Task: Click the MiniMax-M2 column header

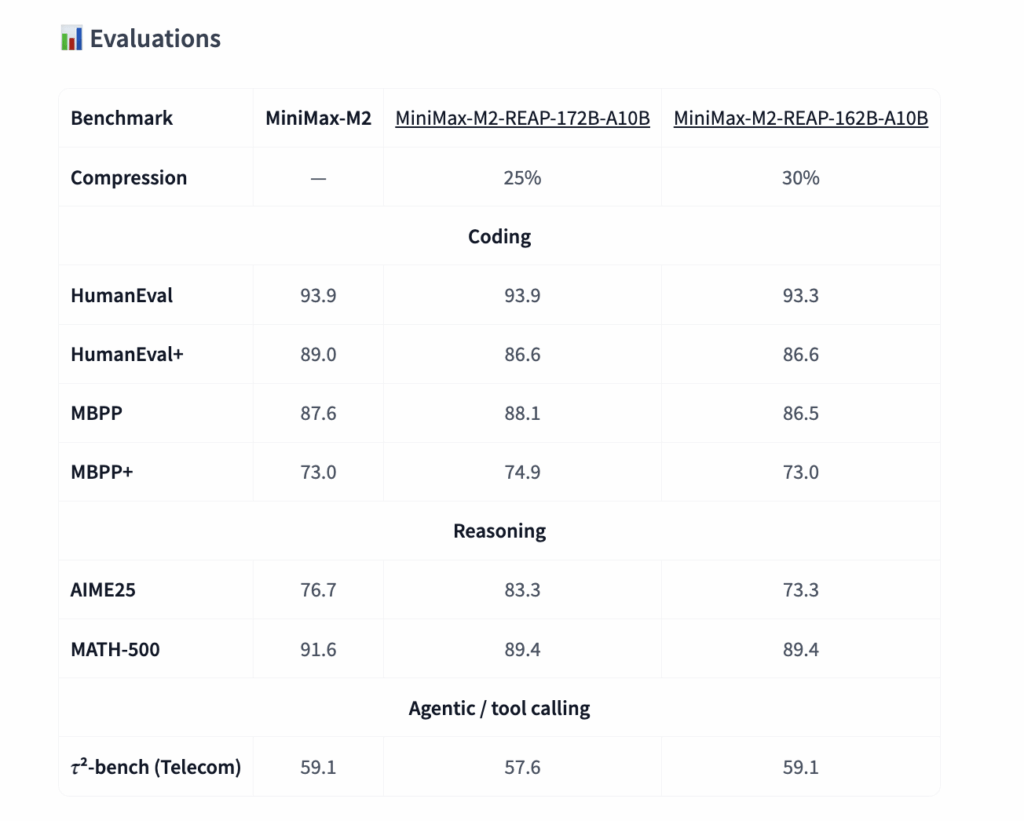Action: point(318,118)
